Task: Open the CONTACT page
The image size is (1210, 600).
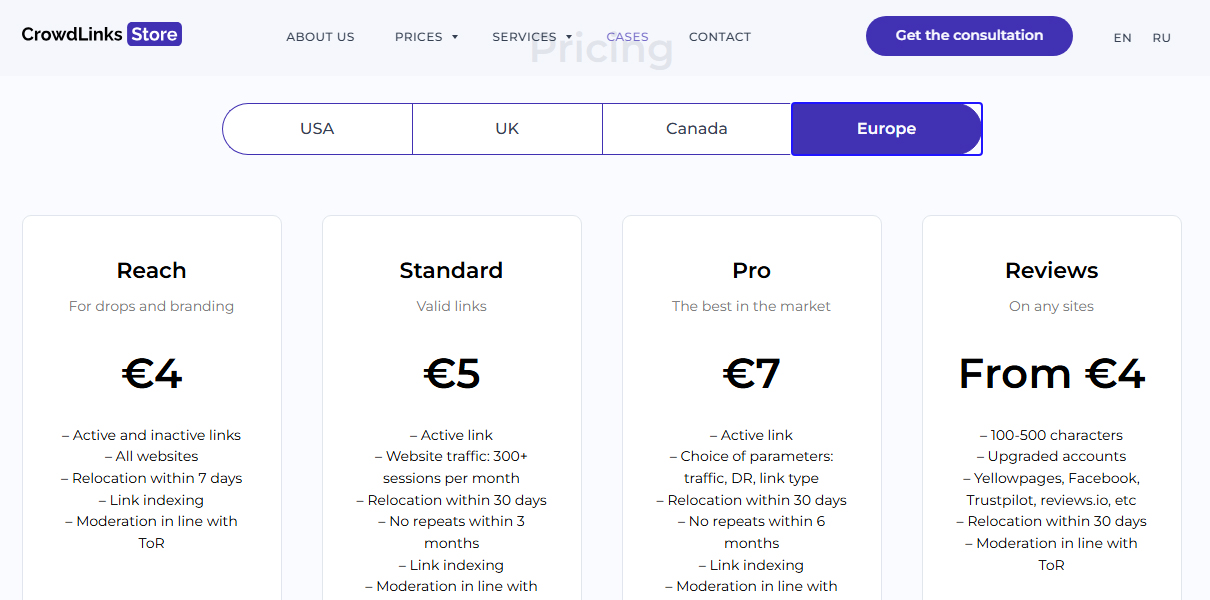Action: [719, 36]
